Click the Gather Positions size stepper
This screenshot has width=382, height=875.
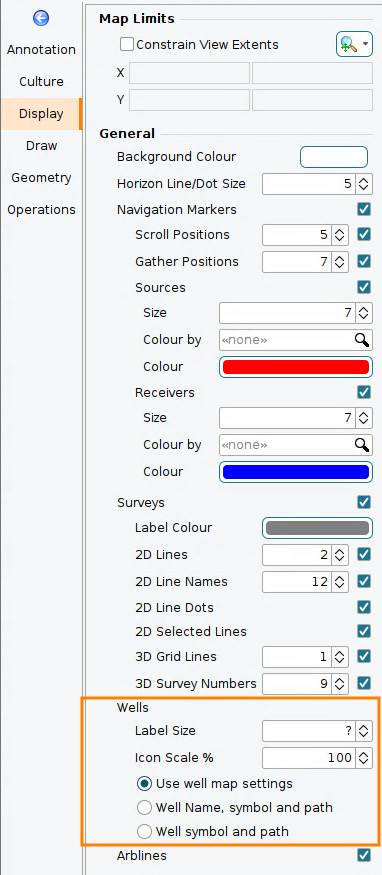pos(339,262)
